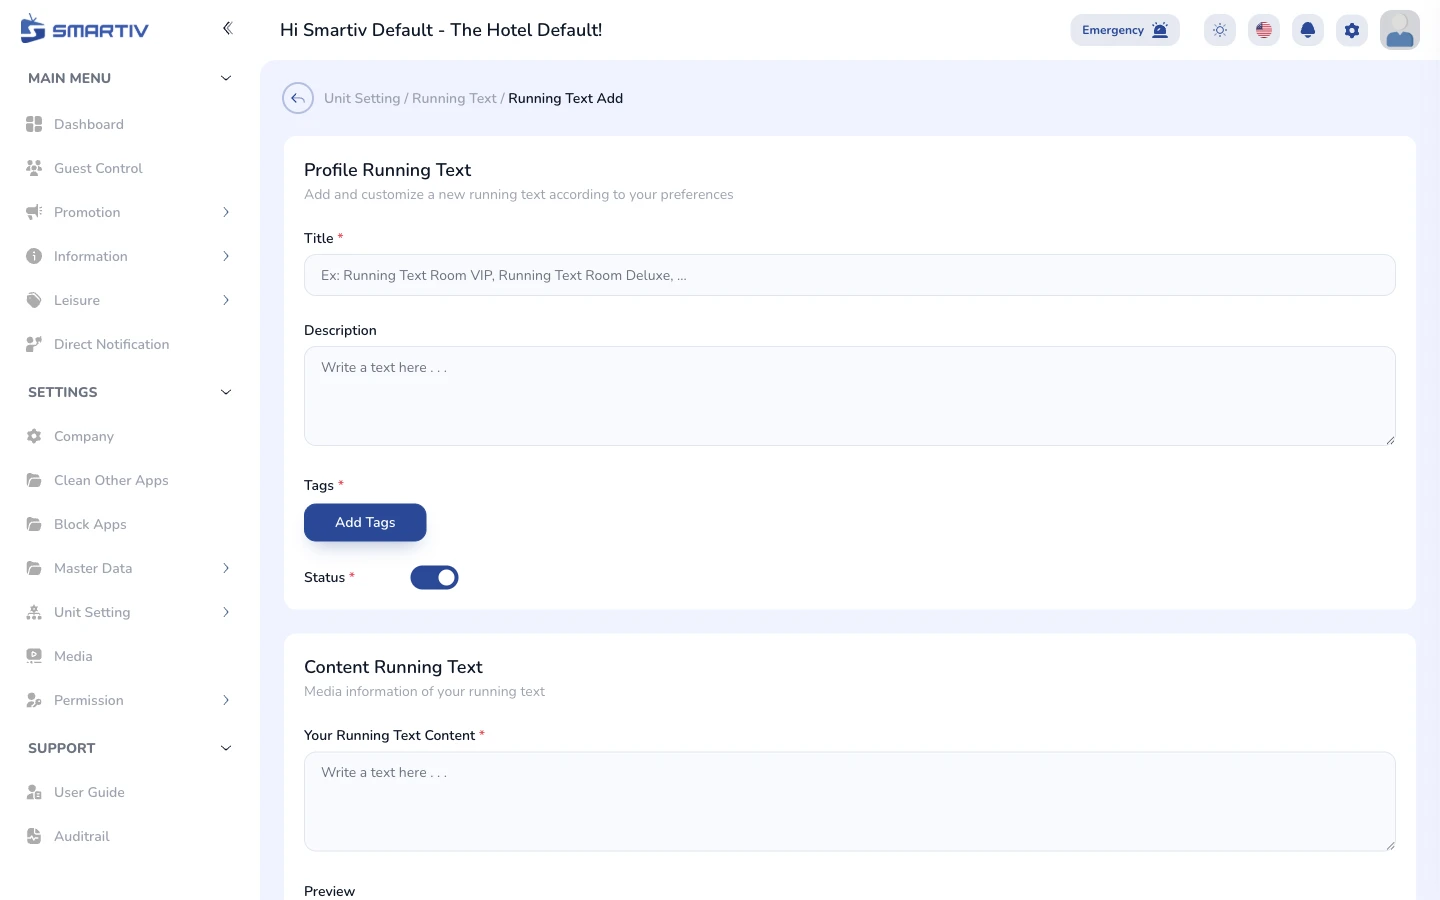Collapse the SETTINGS section
Screen dimensions: 1440x900
click(x=226, y=392)
